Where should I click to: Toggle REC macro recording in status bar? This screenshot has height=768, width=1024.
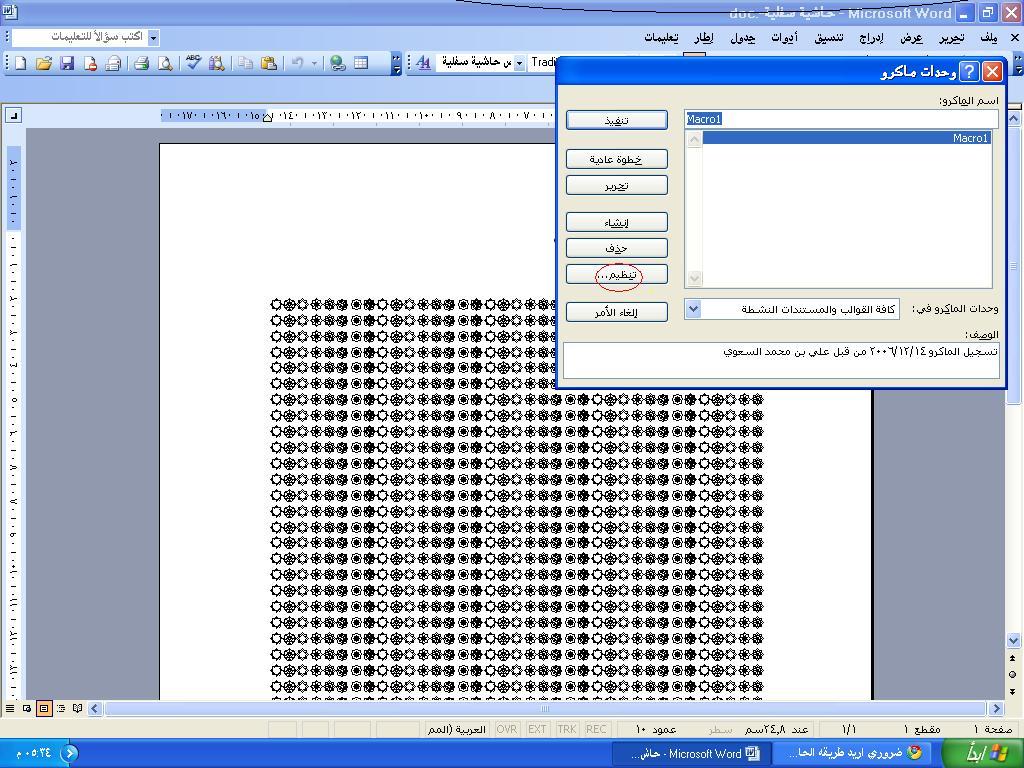point(596,729)
